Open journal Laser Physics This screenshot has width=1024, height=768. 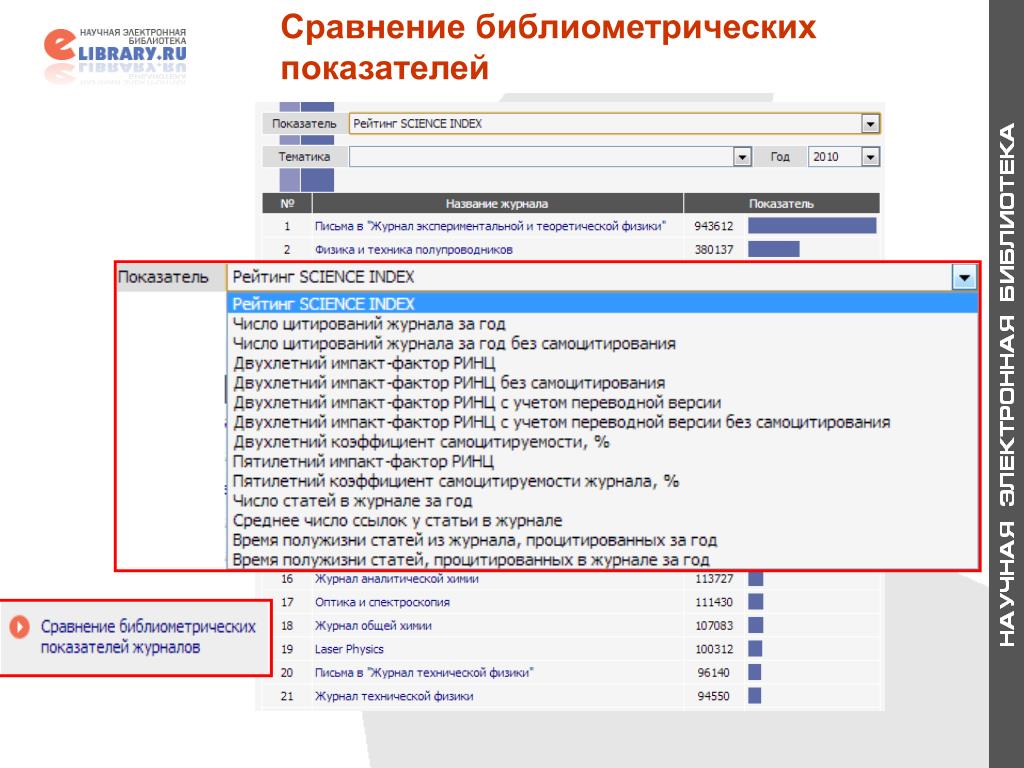coord(349,649)
